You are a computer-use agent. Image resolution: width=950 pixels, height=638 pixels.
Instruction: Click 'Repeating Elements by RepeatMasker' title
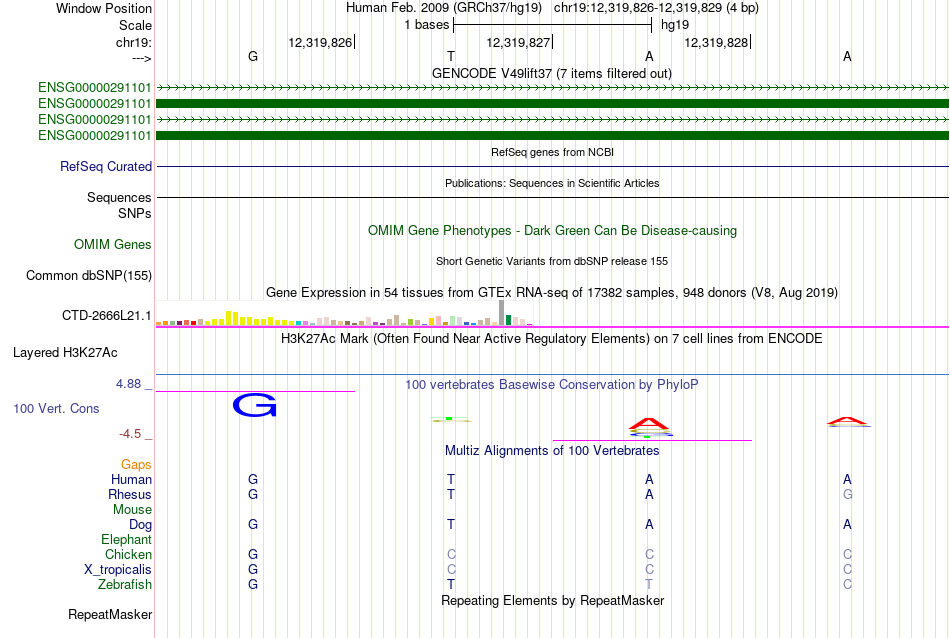click(553, 600)
